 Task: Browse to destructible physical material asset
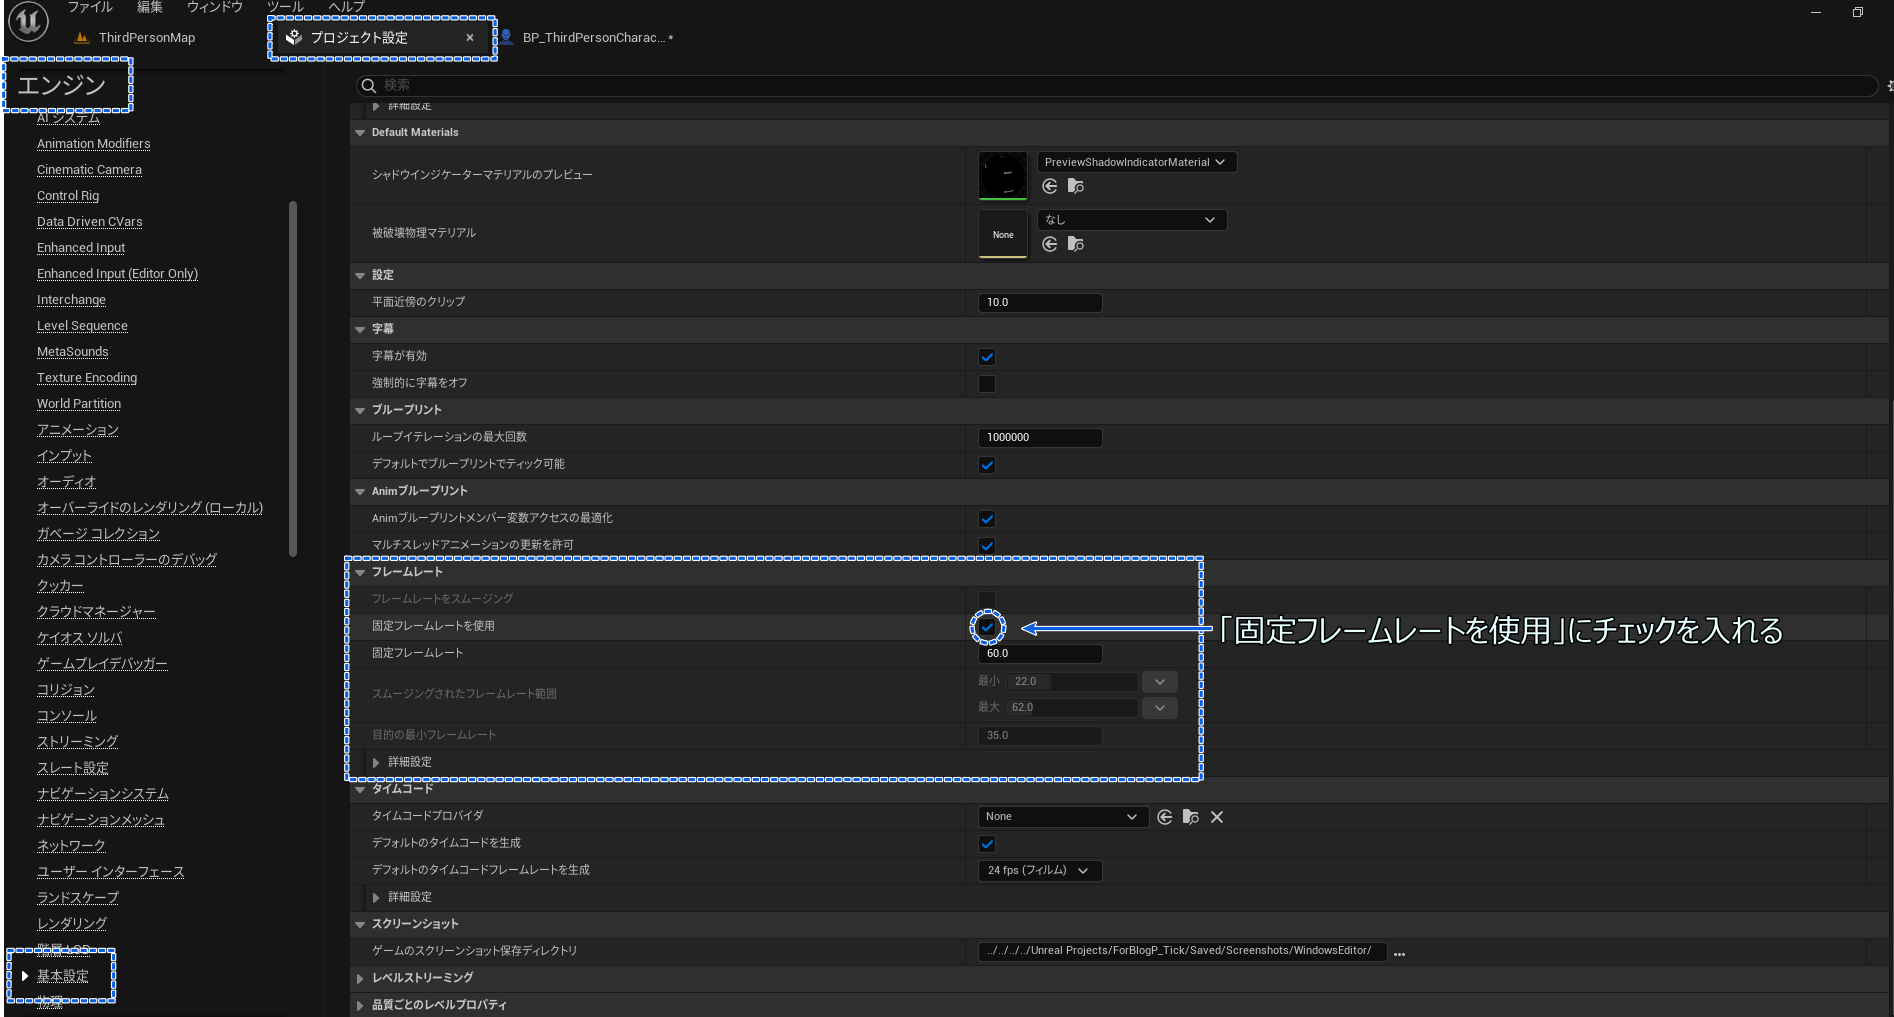click(1076, 244)
